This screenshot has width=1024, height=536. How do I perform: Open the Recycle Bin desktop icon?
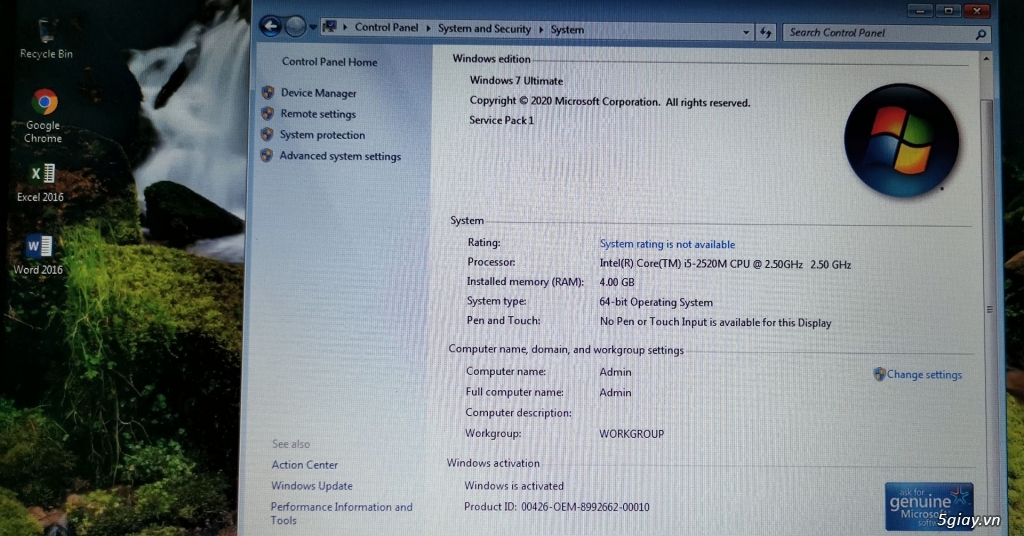(x=46, y=39)
